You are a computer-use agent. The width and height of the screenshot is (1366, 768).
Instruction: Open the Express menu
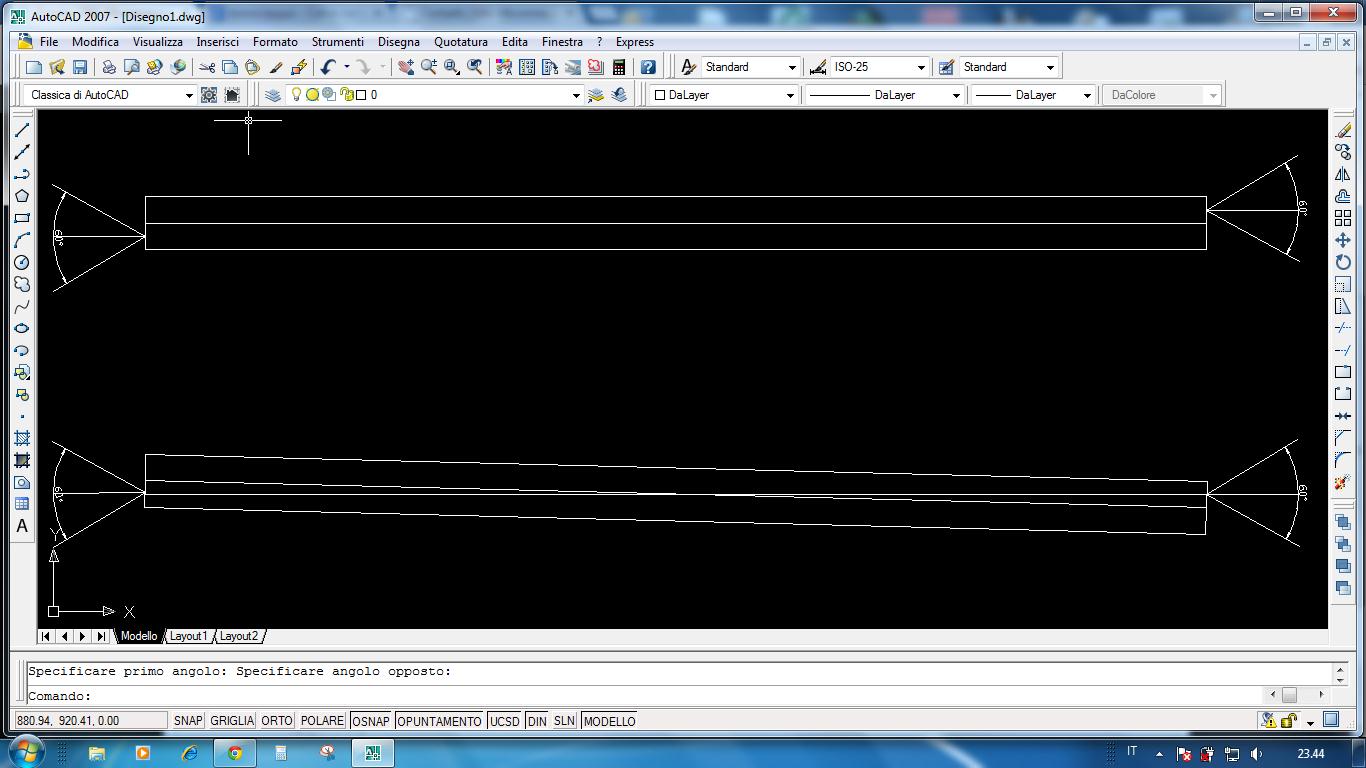click(x=635, y=42)
